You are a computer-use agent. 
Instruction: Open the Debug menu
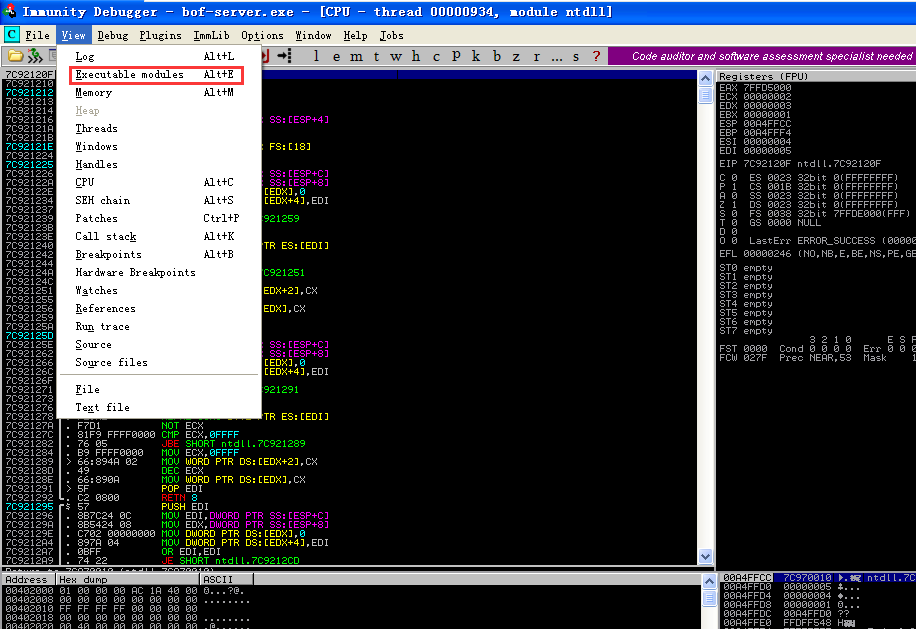113,36
